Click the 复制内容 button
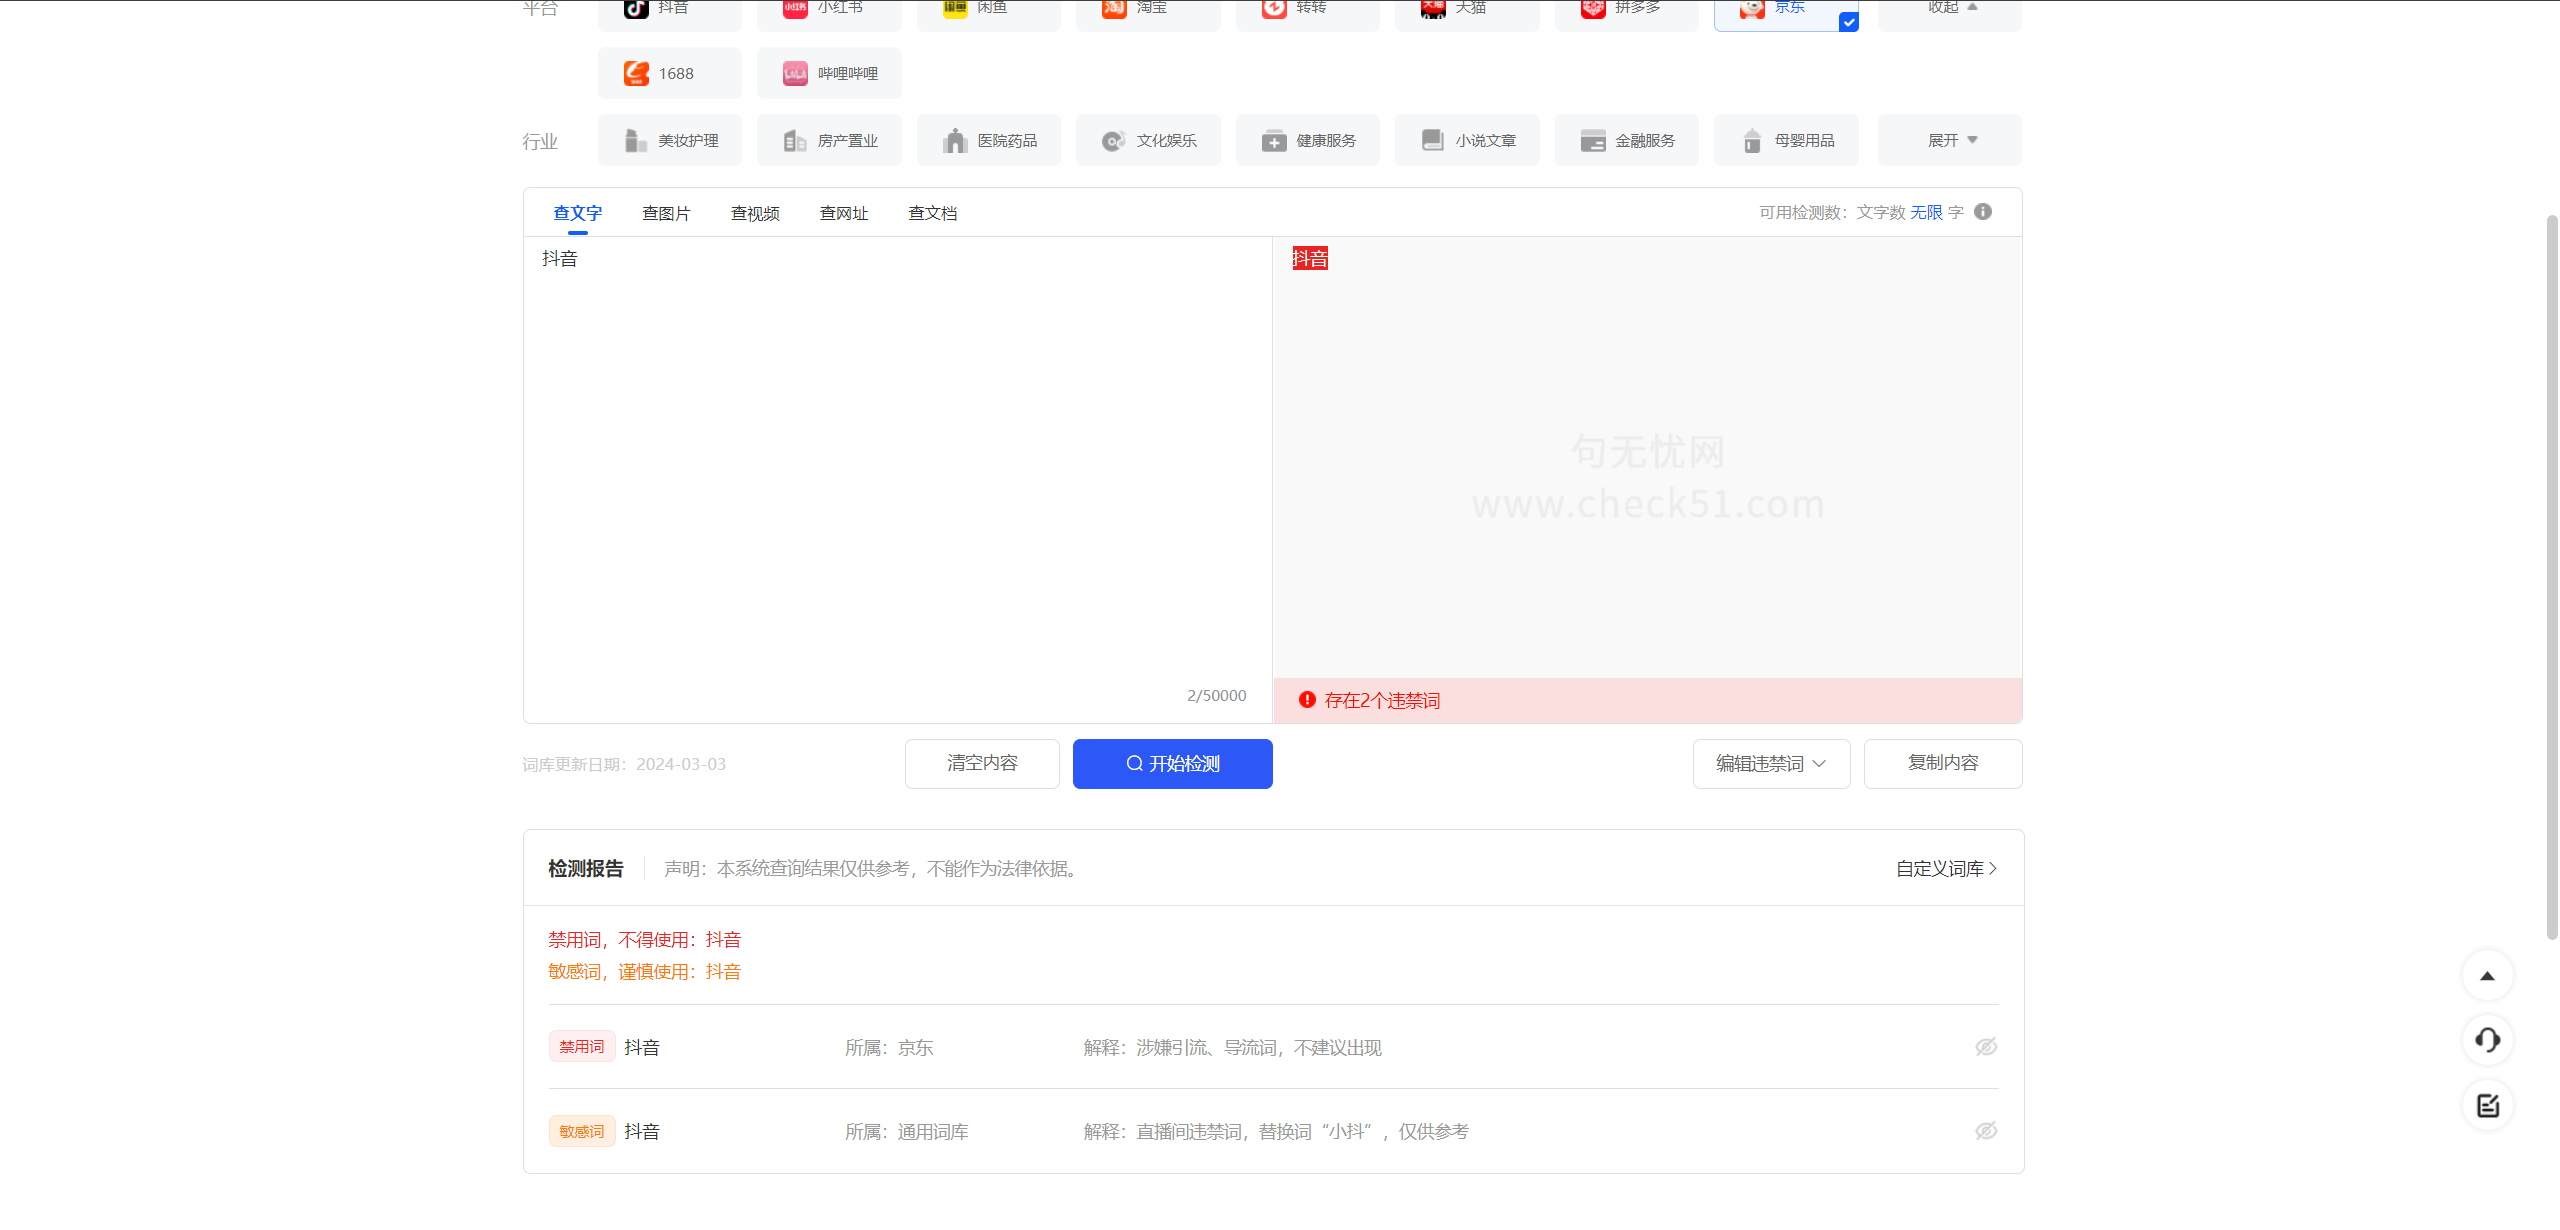The image size is (2560, 1230). (x=1943, y=764)
